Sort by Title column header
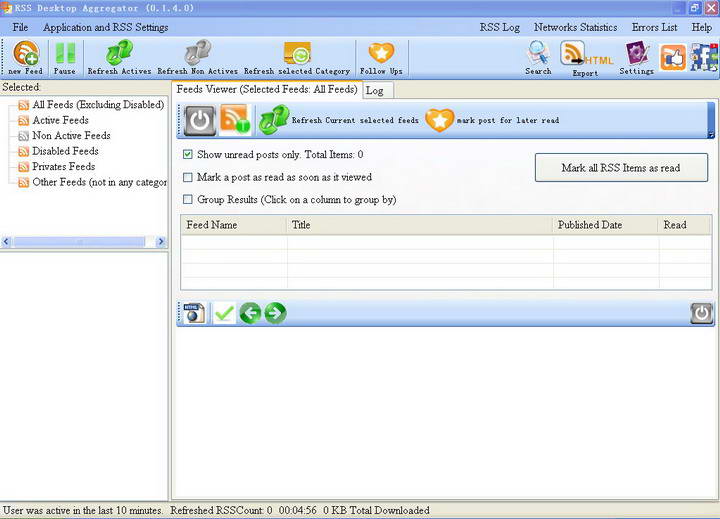 click(420, 225)
